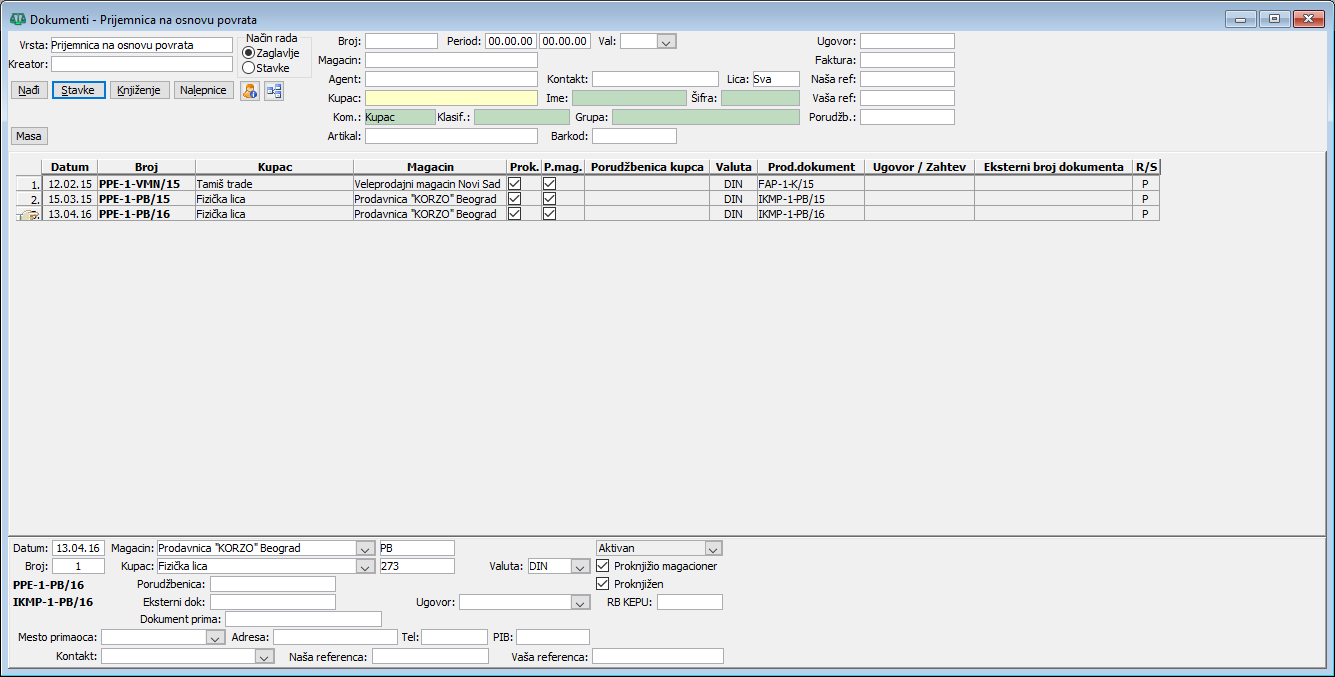Sort by Kupac column header
The height and width of the screenshot is (677, 1335).
274,167
